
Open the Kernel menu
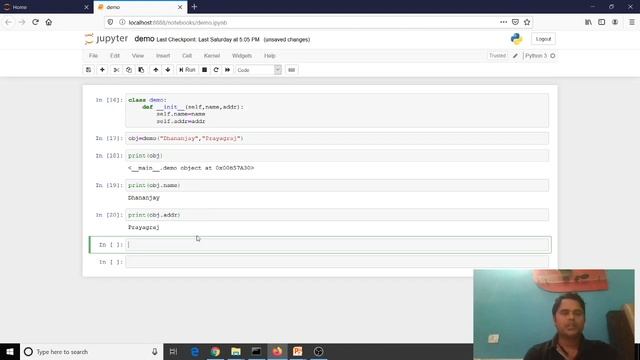212,56
